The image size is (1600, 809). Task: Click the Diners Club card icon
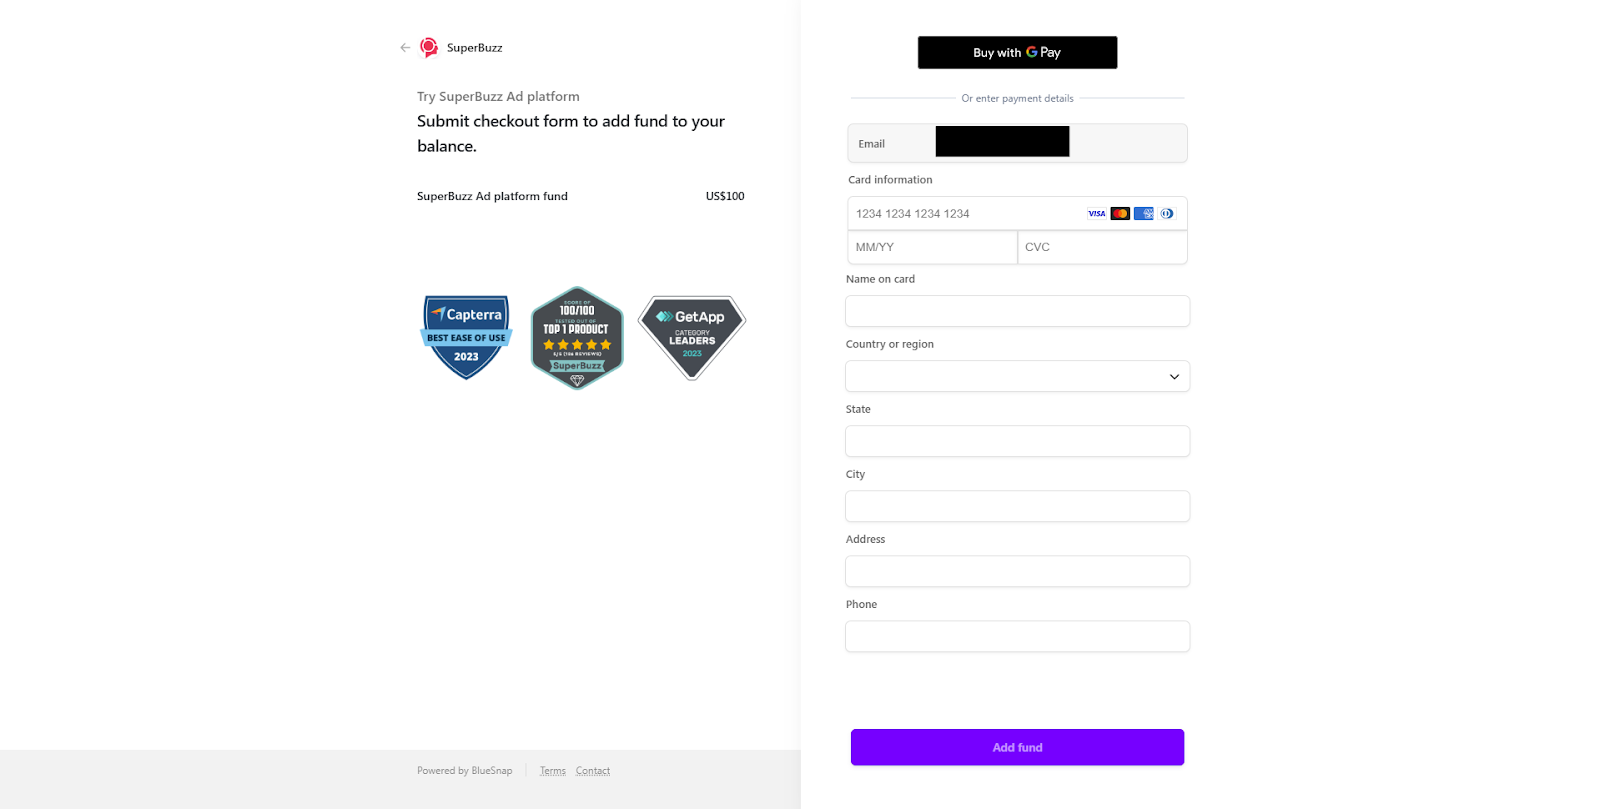coord(1166,213)
